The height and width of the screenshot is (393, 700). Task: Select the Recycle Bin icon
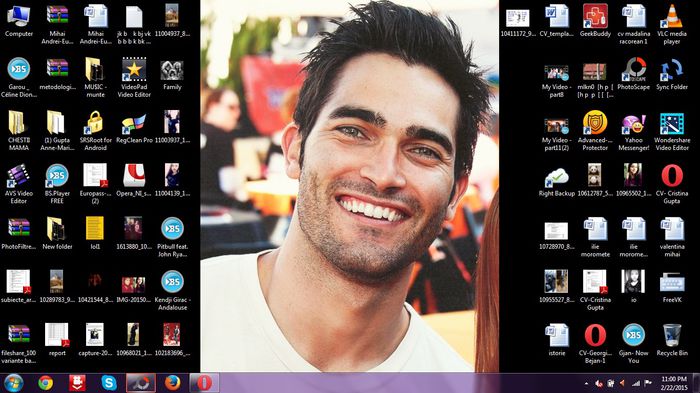[671, 339]
